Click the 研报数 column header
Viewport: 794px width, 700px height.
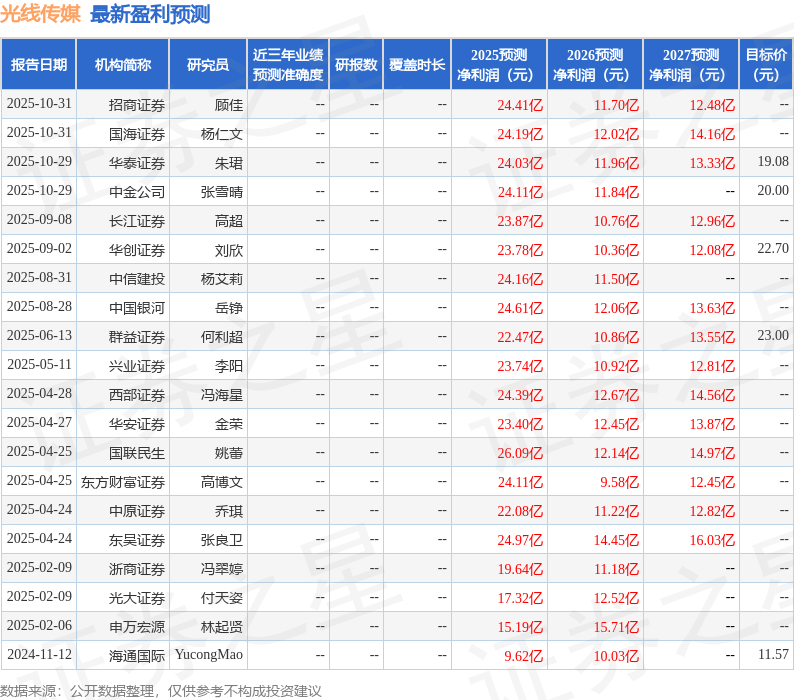coord(356,65)
